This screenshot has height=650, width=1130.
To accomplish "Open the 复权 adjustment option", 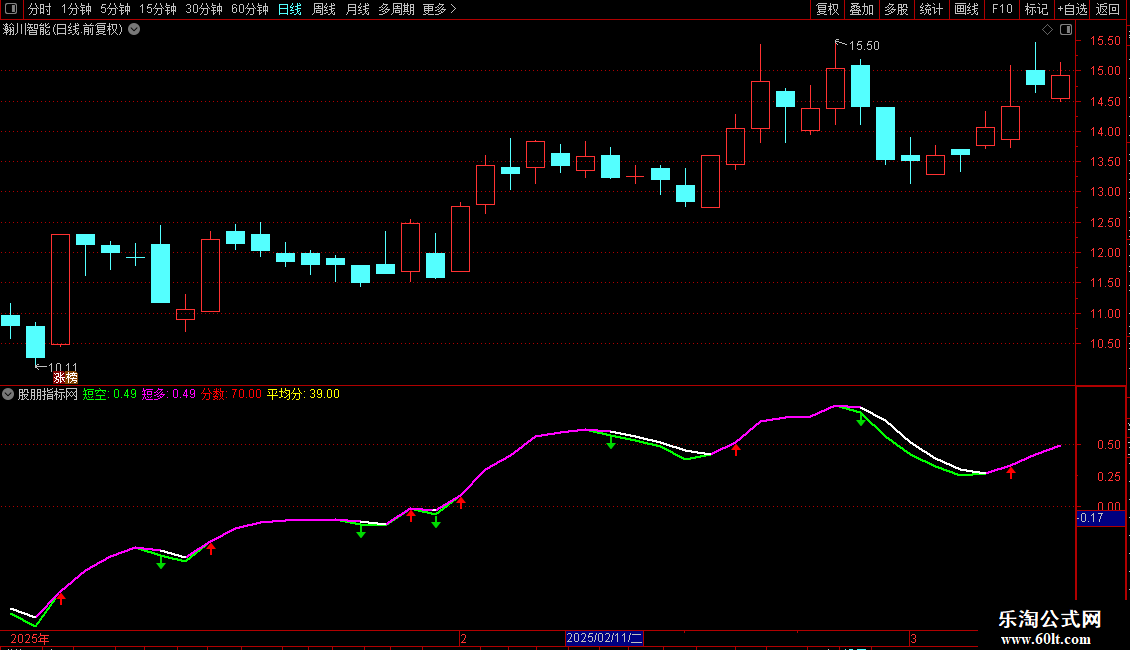I will tap(827, 9).
